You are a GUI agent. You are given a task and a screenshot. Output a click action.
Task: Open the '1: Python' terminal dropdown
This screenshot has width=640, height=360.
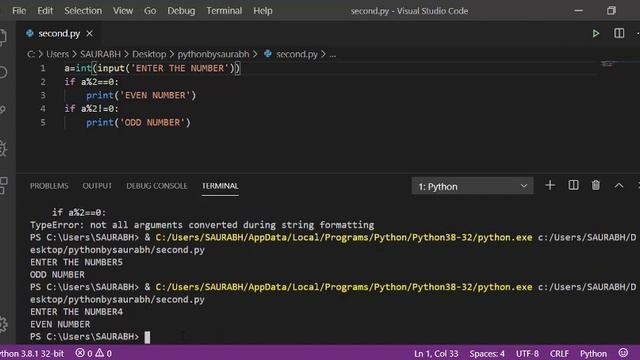click(x=472, y=186)
